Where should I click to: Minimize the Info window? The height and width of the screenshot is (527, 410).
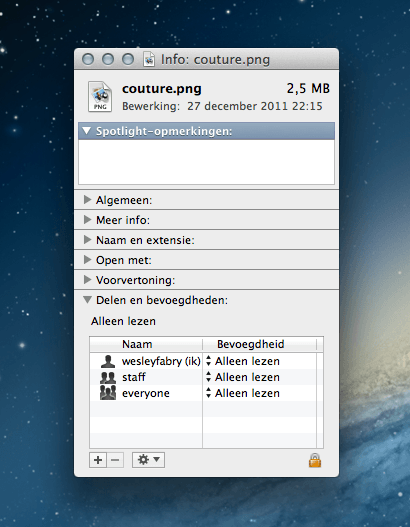click(x=108, y=59)
